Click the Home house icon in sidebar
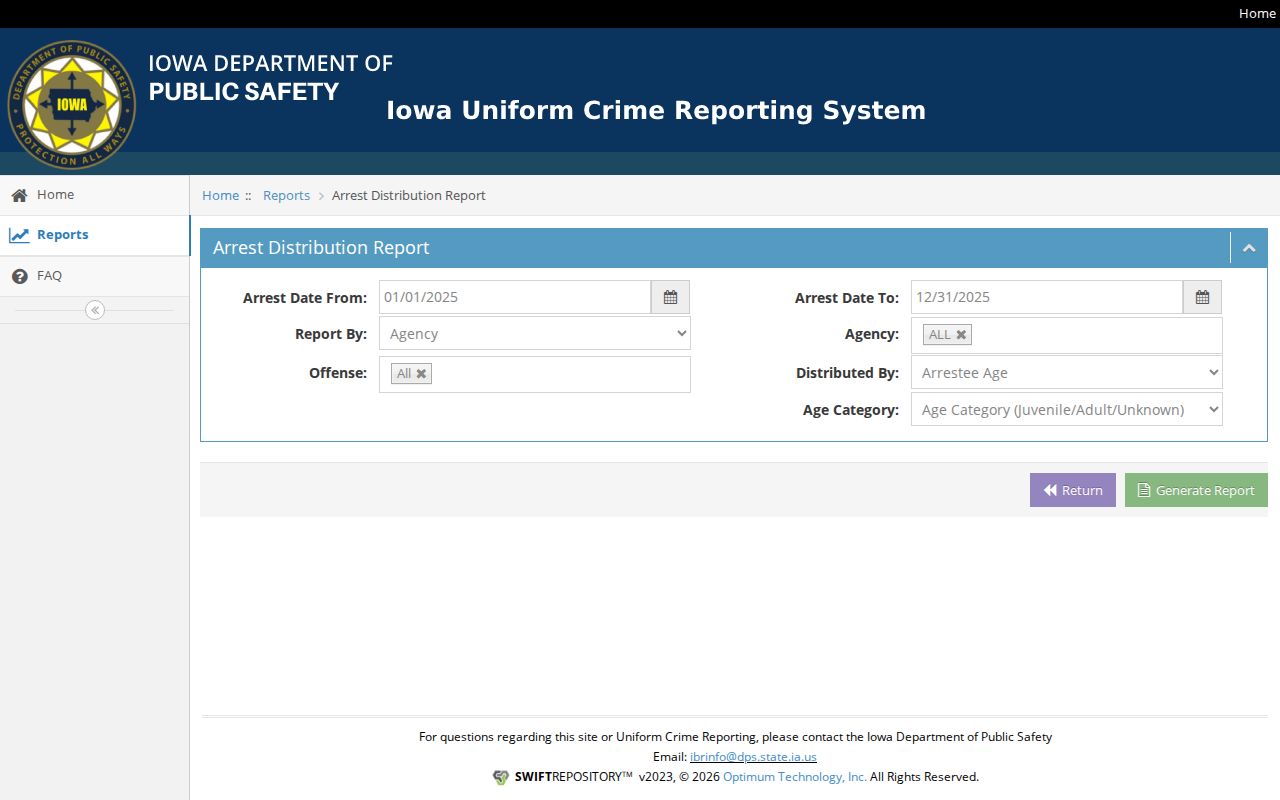Screen dimensions: 1280x800 point(19,195)
